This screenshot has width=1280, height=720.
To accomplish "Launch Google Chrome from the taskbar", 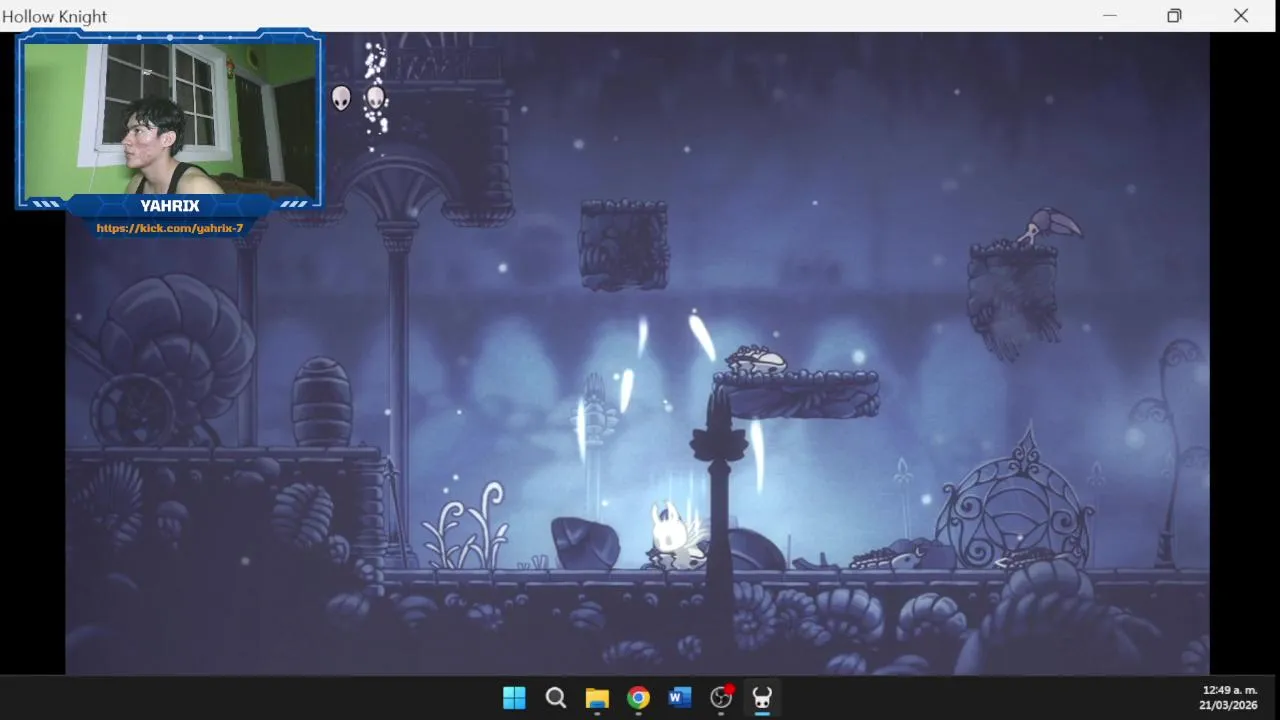I will click(x=638, y=697).
